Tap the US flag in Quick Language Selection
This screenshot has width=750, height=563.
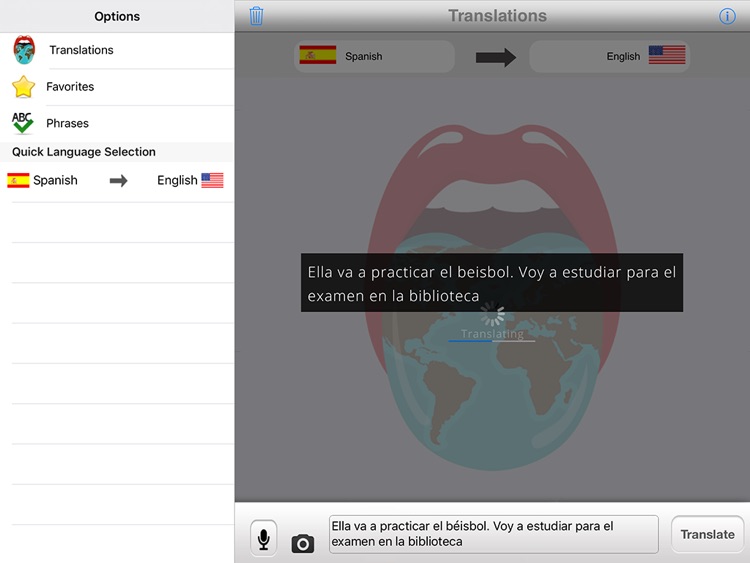[212, 181]
